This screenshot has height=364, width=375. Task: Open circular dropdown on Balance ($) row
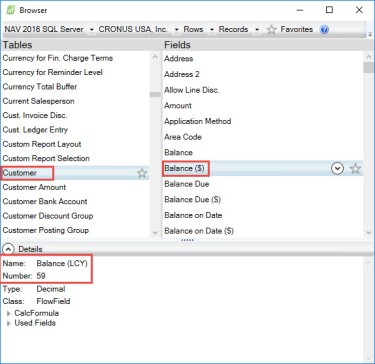[x=337, y=169]
